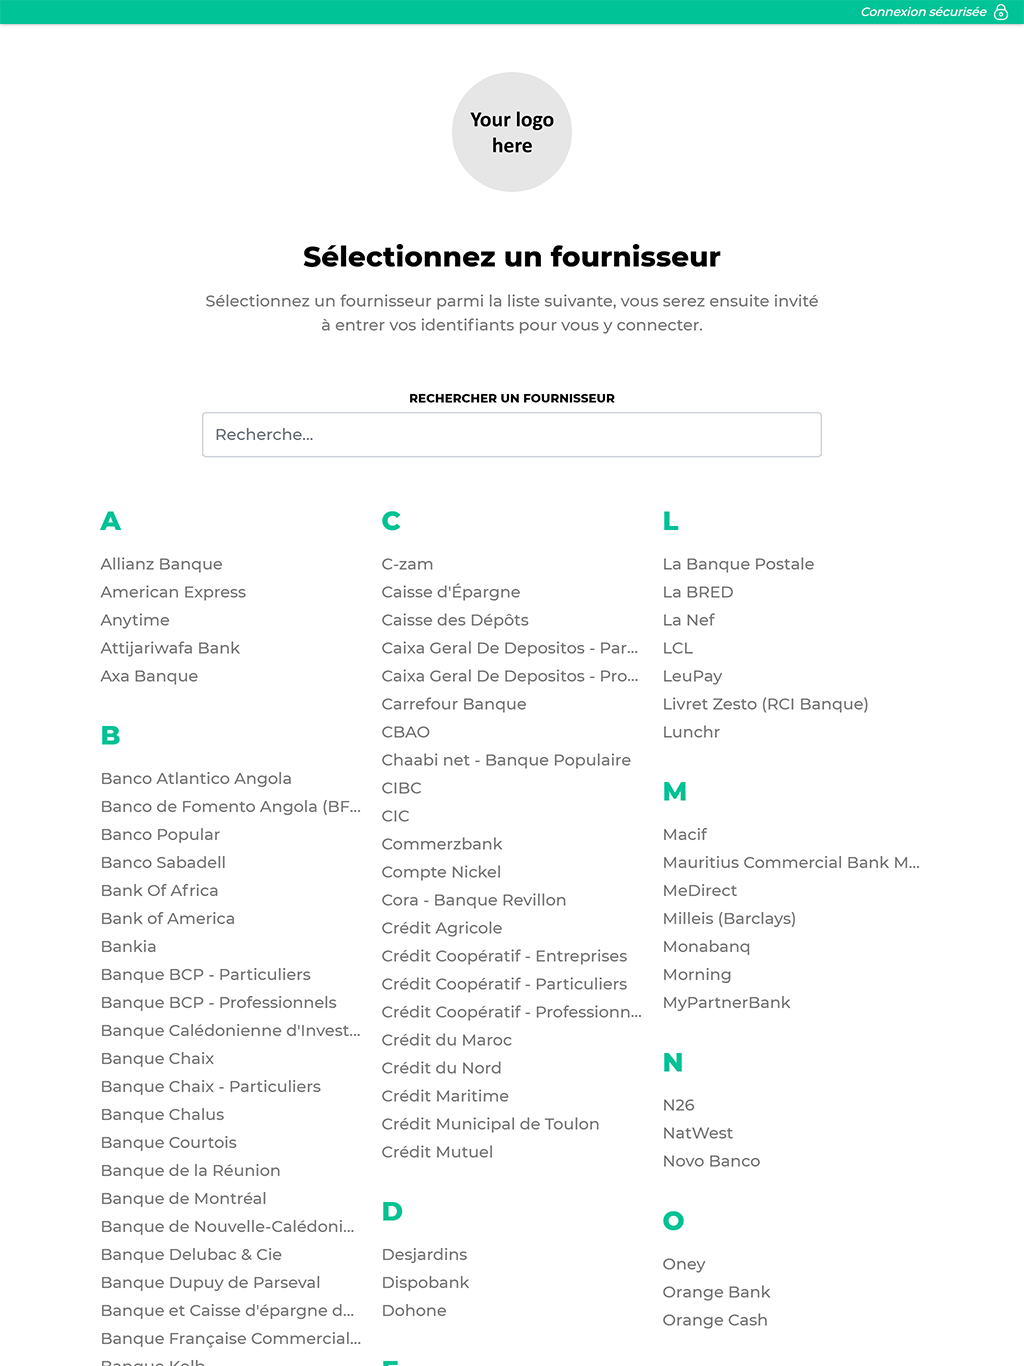Select Bank of America

point(168,918)
